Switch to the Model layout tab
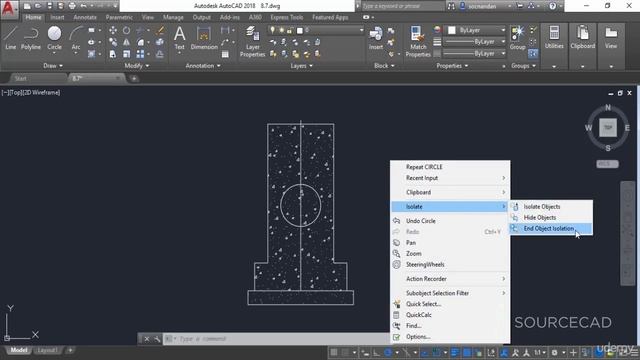Image resolution: width=640 pixels, height=360 pixels. click(x=19, y=350)
